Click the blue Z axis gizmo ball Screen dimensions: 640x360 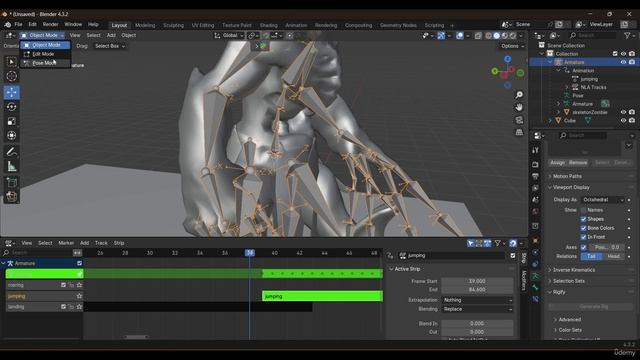click(507, 59)
